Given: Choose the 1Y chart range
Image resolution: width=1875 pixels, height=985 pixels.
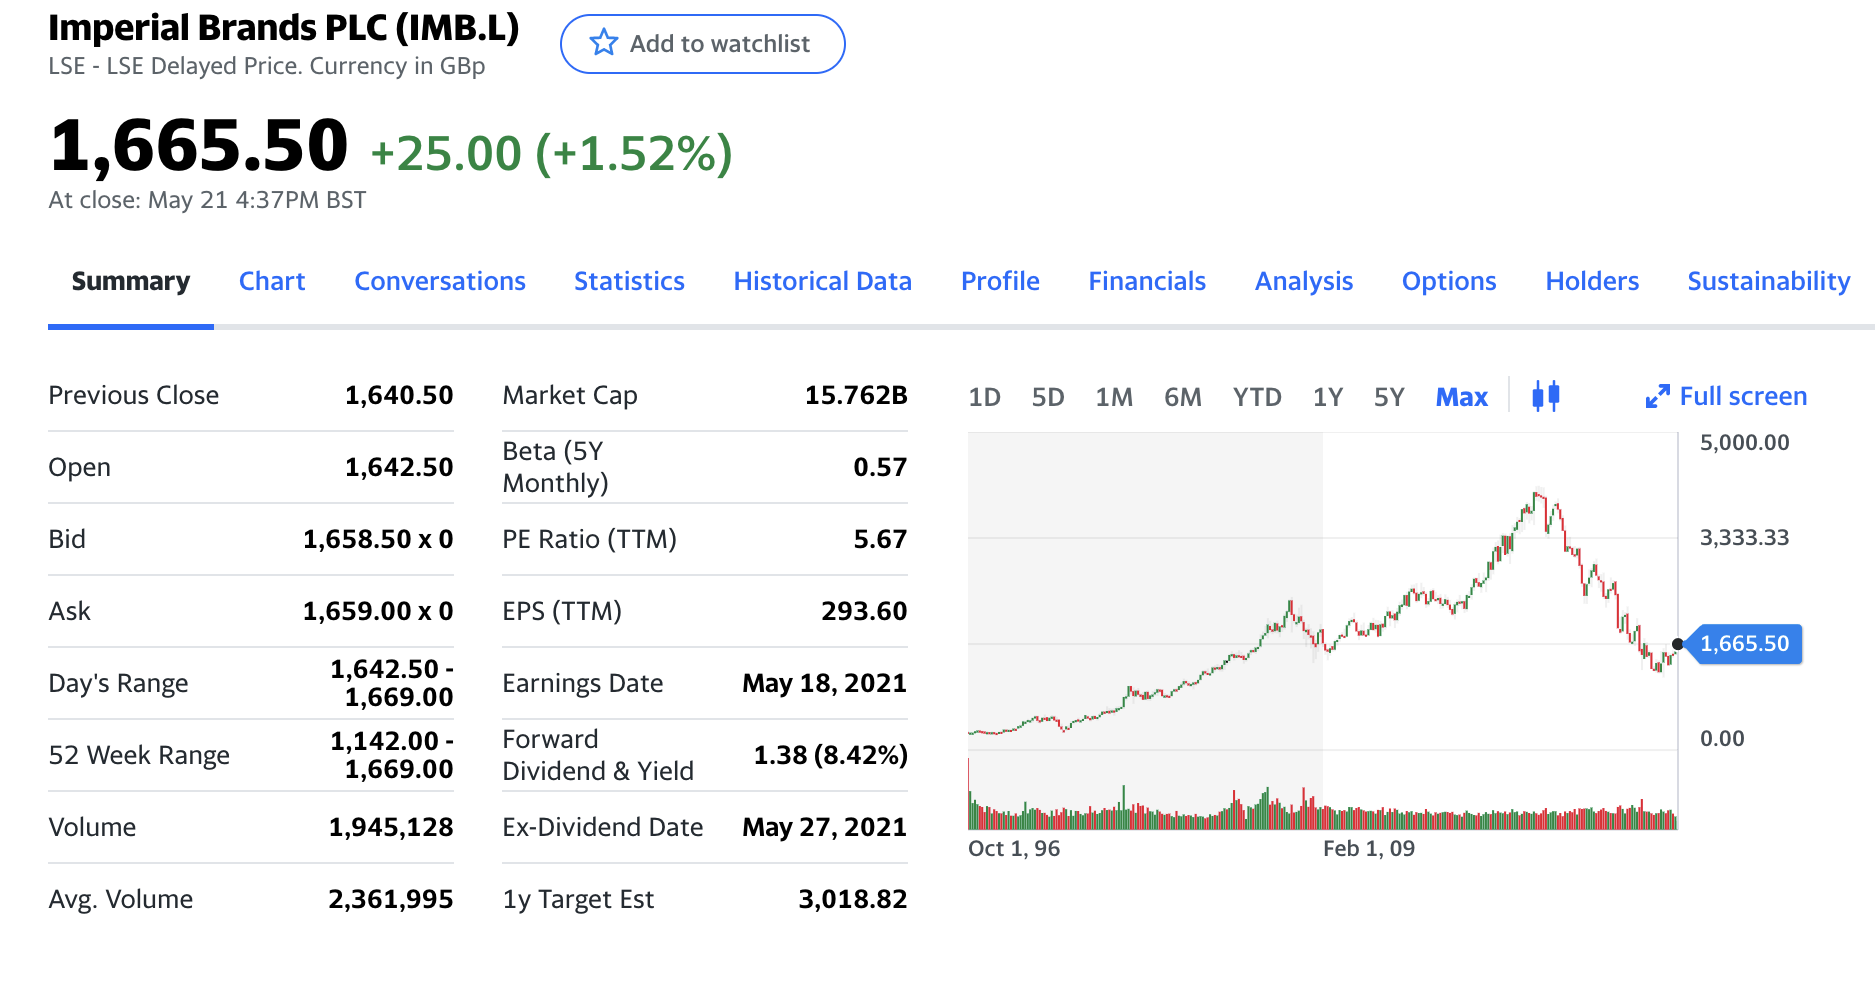Looking at the screenshot, I should pyautogui.click(x=1328, y=398).
